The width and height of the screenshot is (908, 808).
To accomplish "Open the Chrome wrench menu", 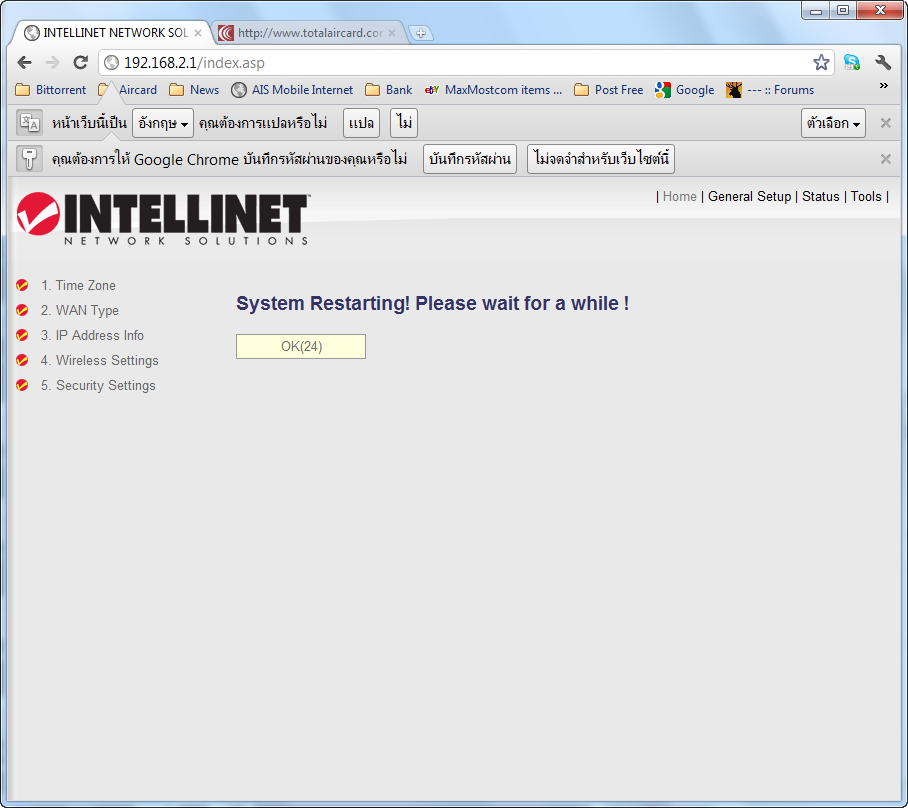I will (883, 63).
